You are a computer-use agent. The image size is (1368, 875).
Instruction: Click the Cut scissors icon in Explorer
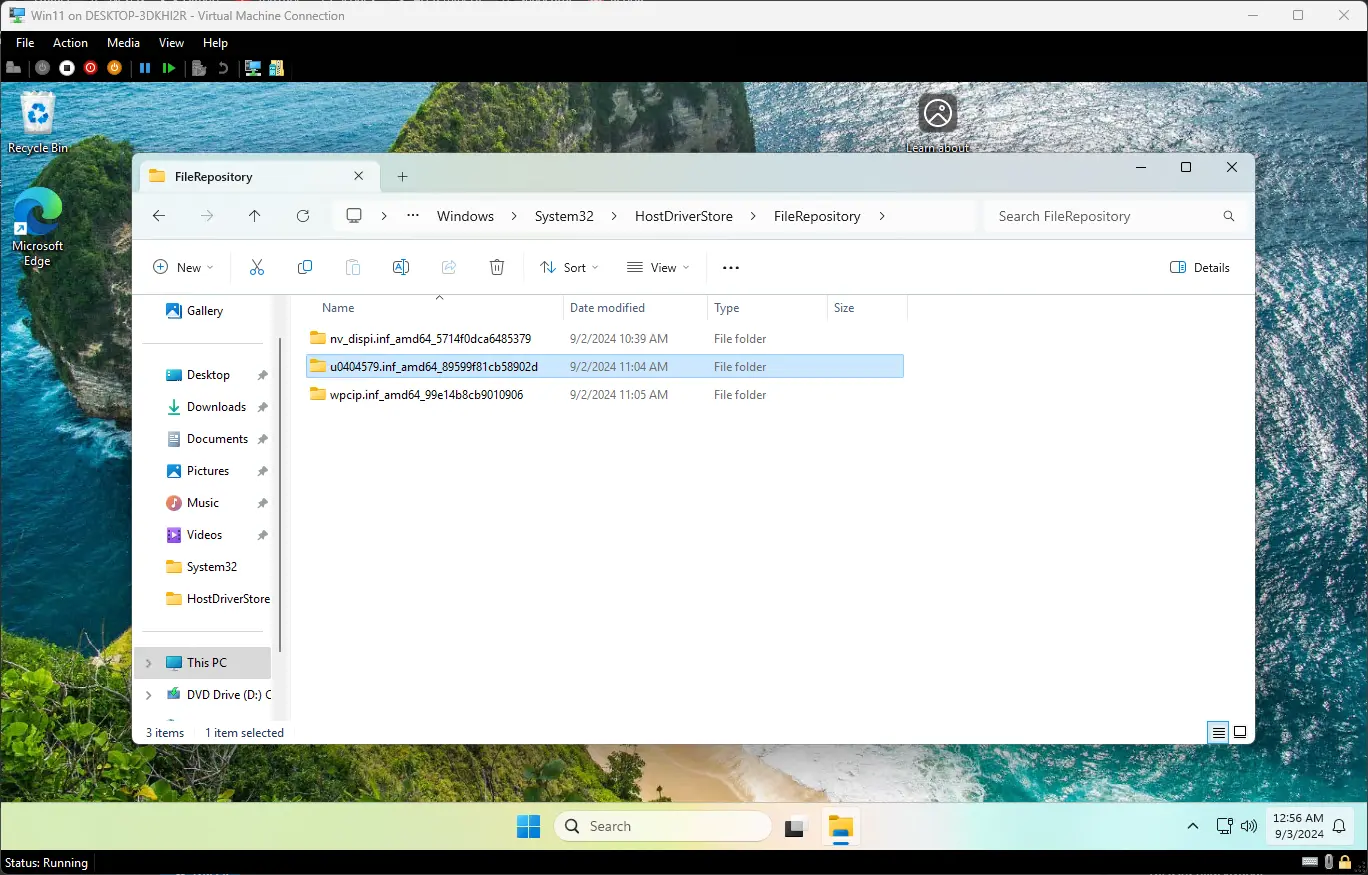[x=257, y=267]
